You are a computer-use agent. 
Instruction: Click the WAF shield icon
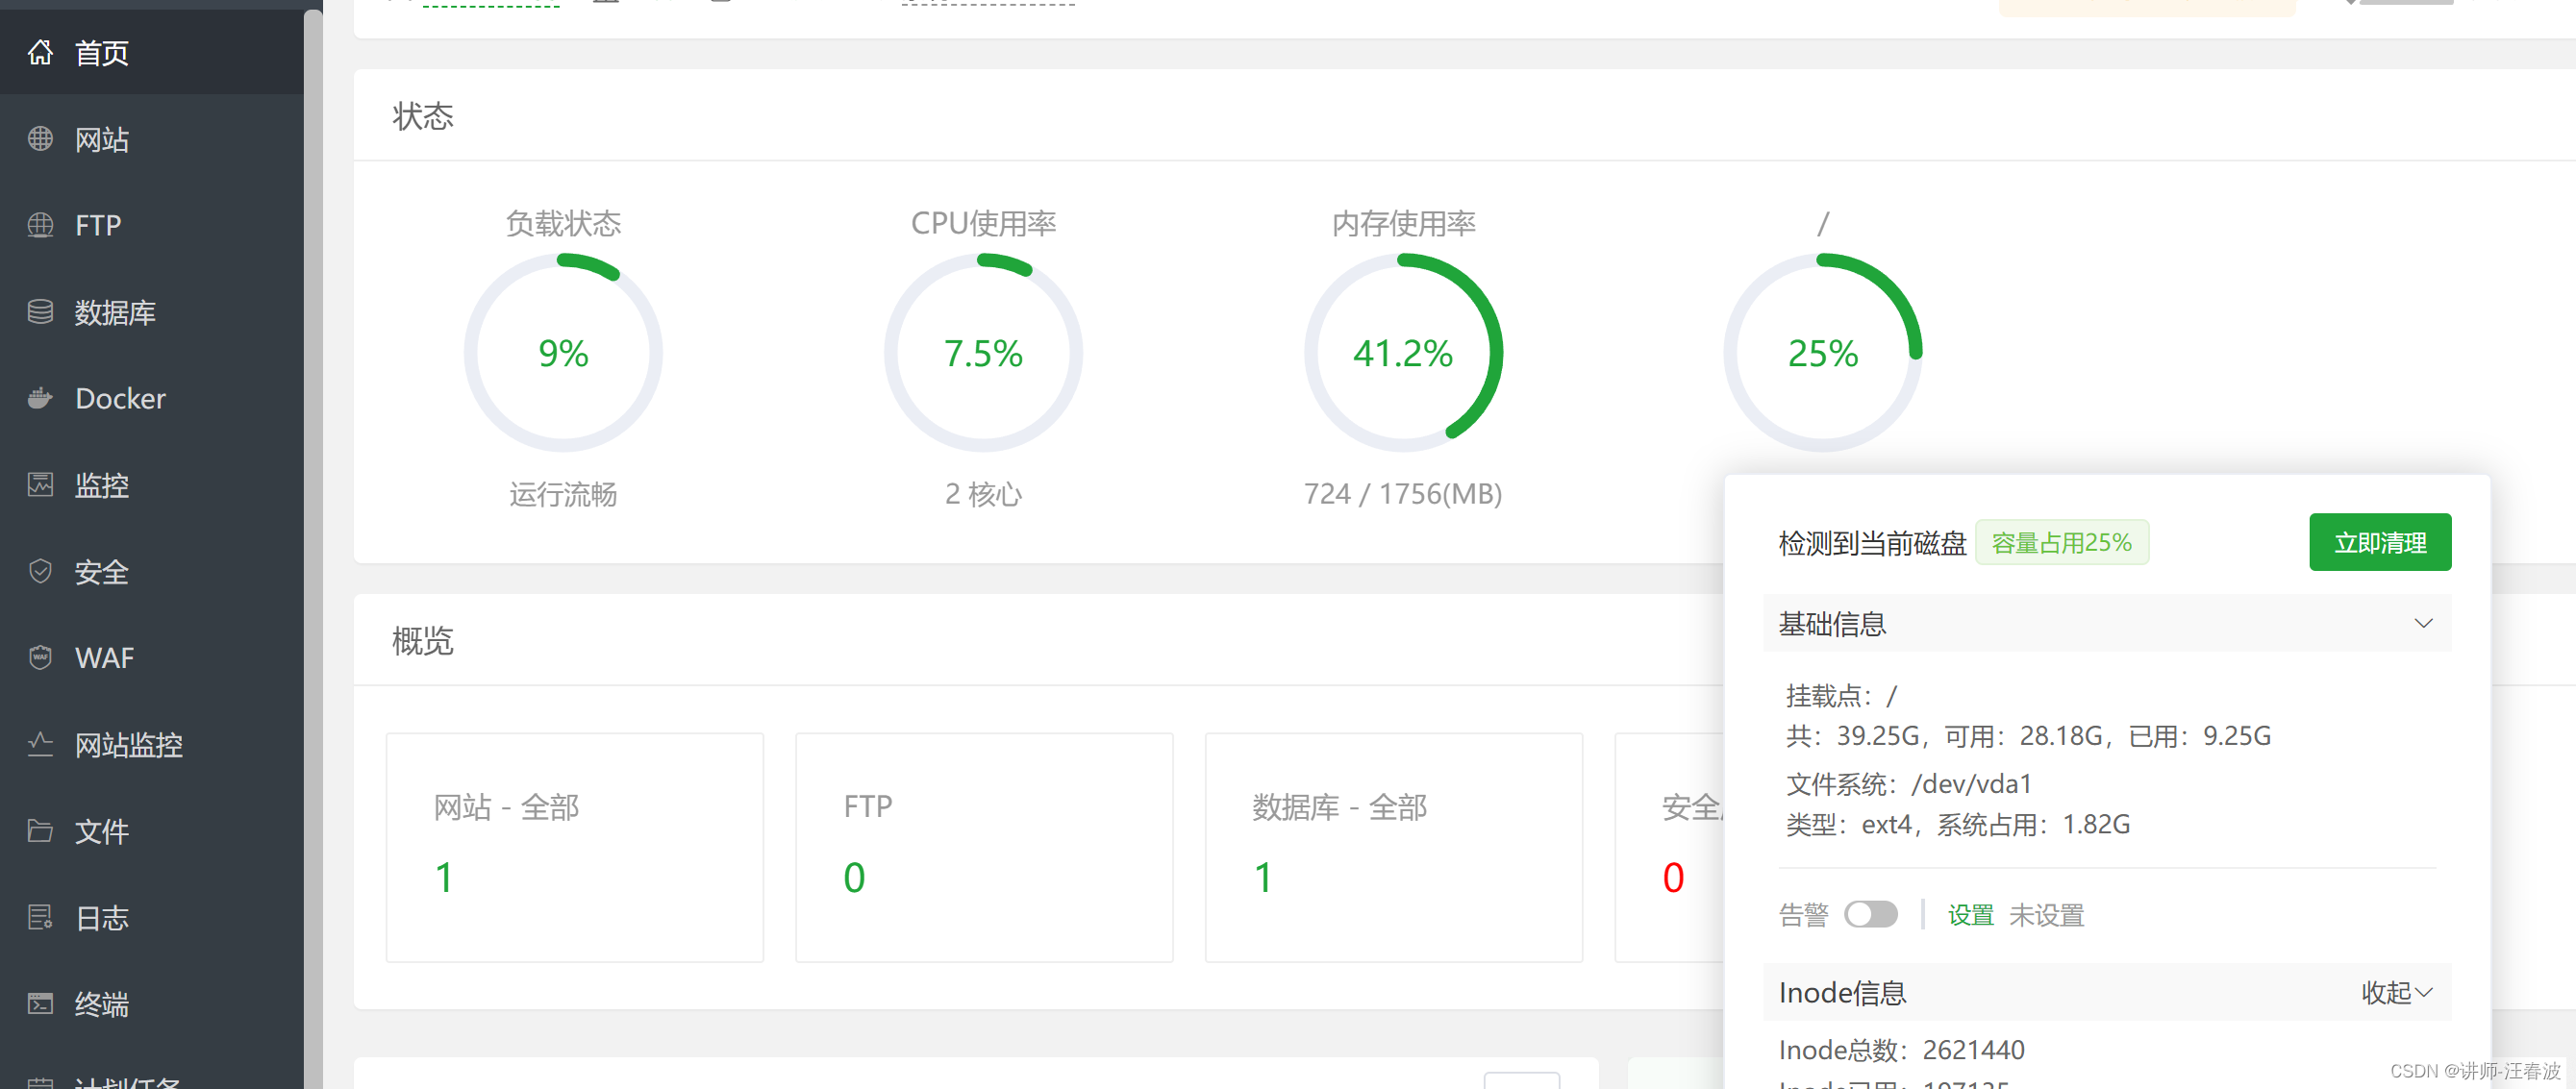40,657
